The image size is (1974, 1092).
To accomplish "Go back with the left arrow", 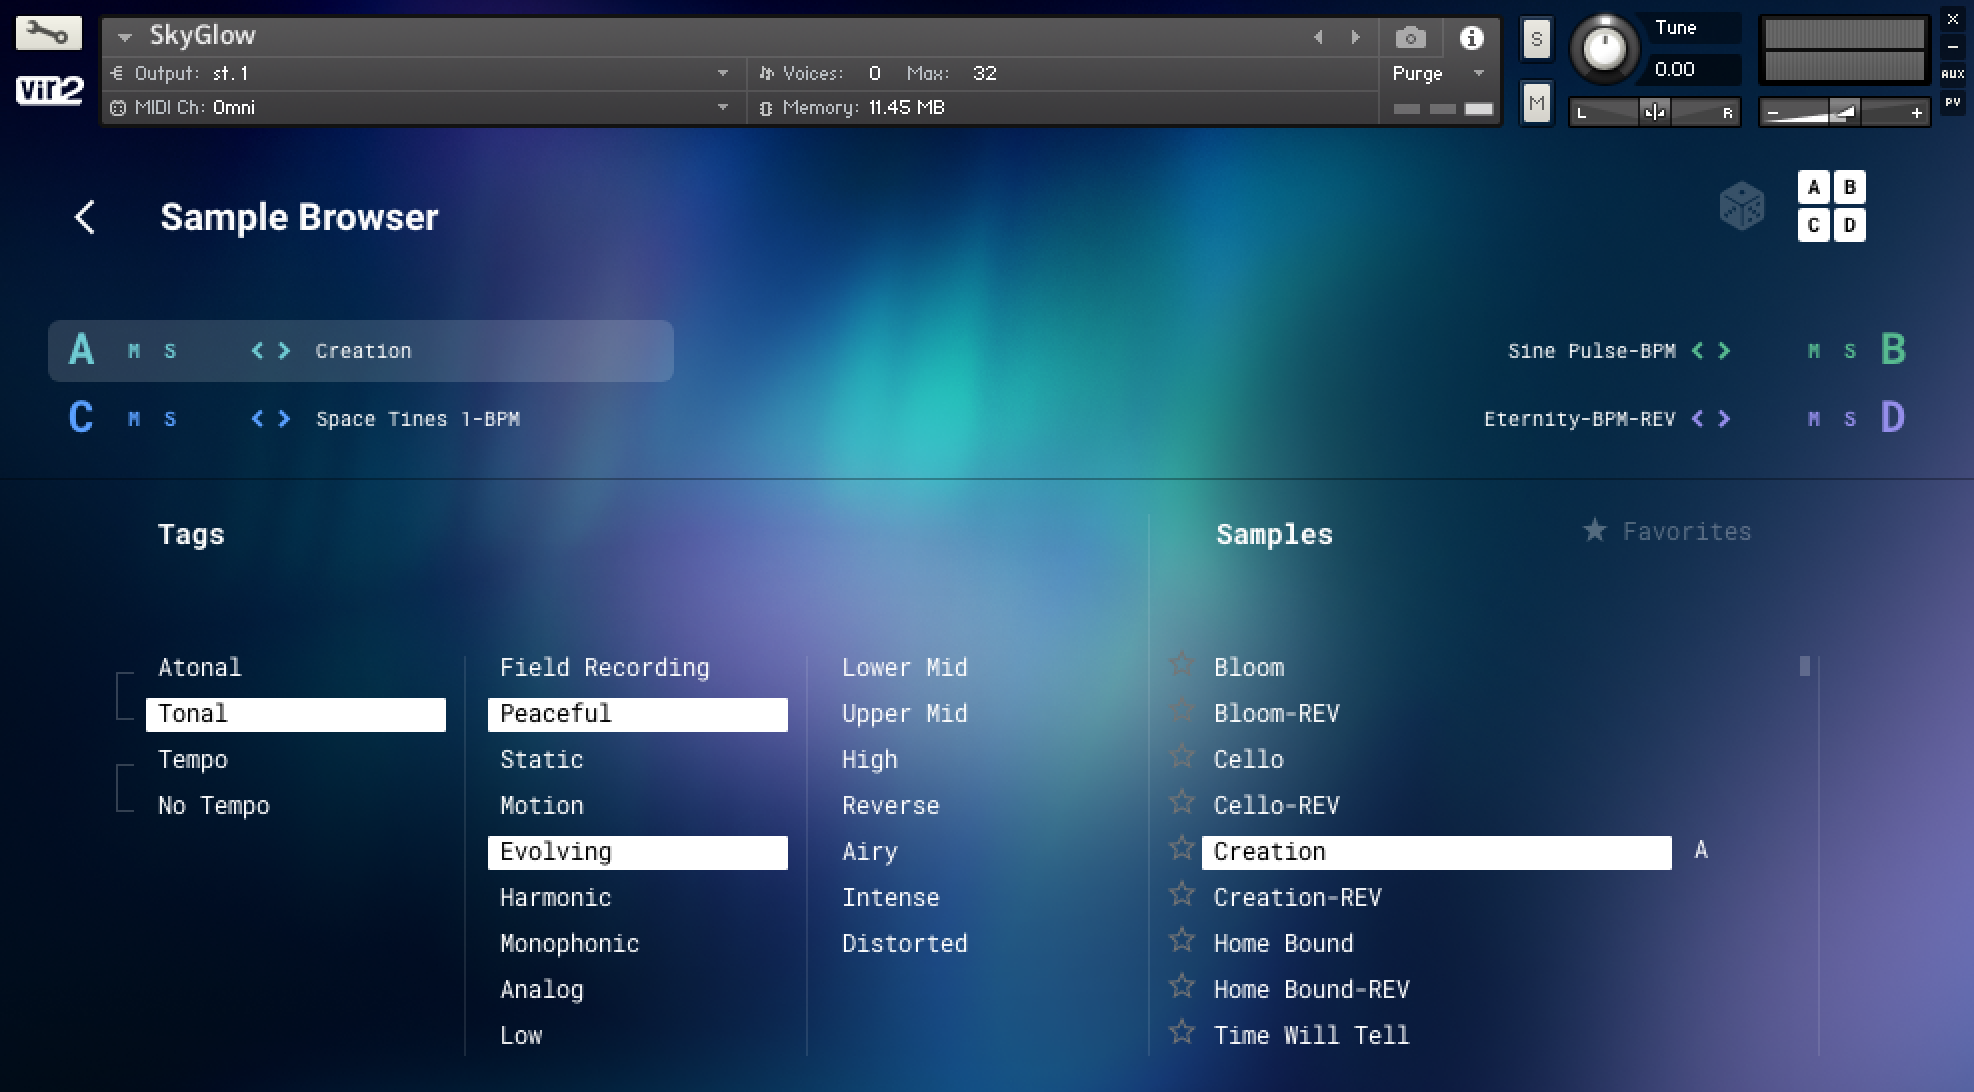I will [86, 217].
